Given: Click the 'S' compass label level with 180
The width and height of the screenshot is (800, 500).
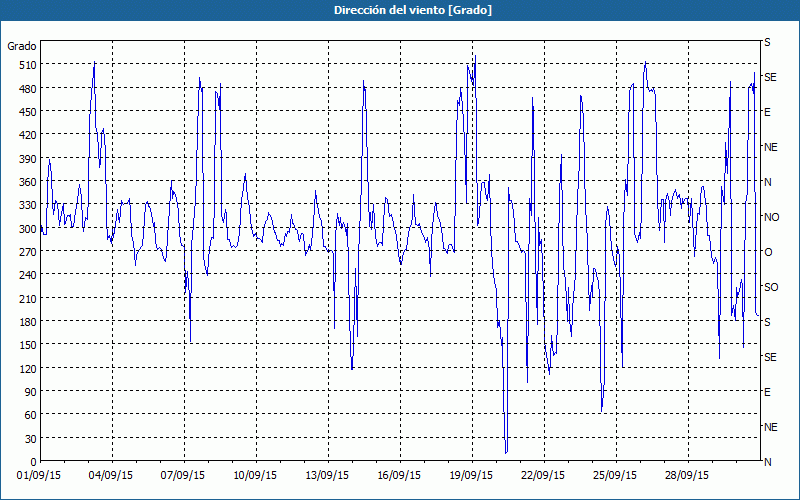Looking at the screenshot, I should click(767, 322).
